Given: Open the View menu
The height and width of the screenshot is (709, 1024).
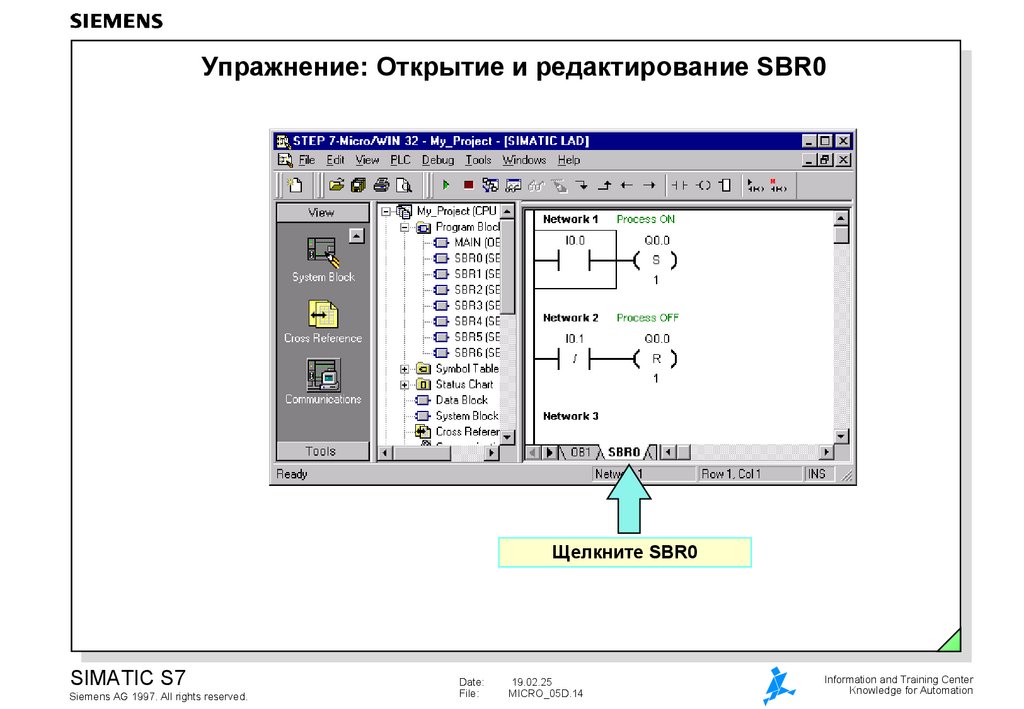Looking at the screenshot, I should click(367, 160).
